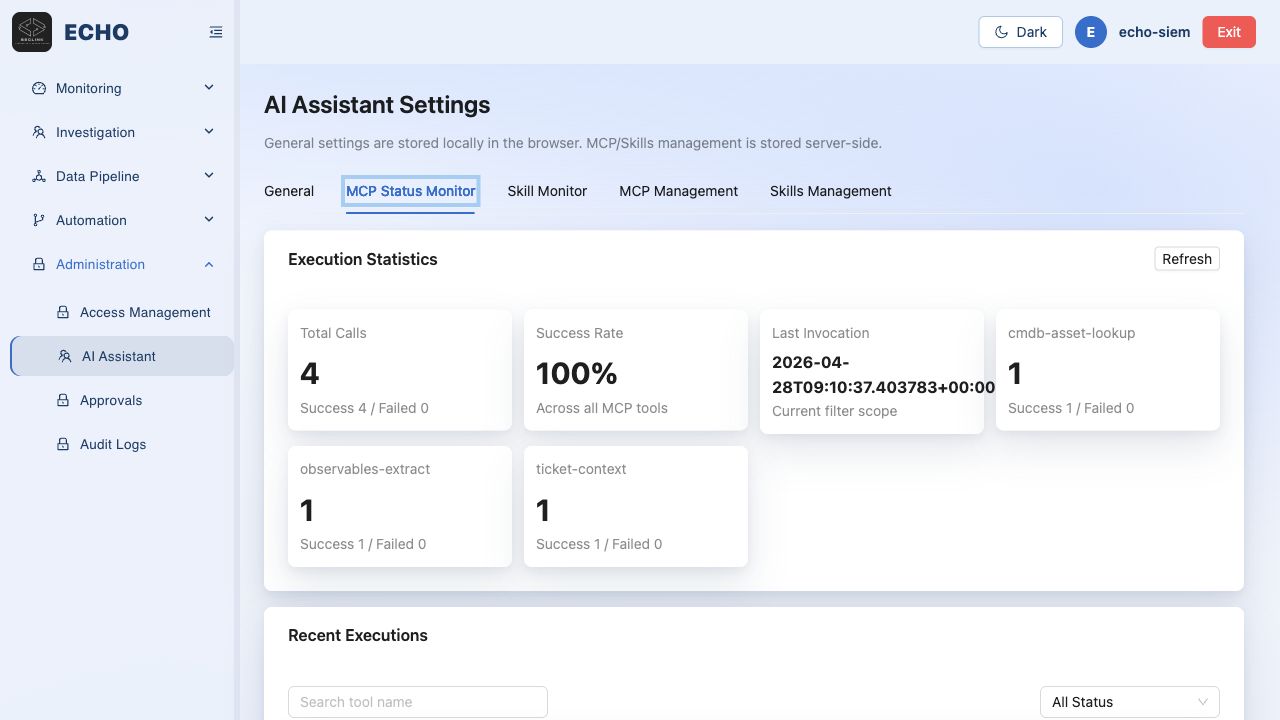Open the MCP Management tab
Viewport: 1280px width, 720px height.
click(x=678, y=191)
